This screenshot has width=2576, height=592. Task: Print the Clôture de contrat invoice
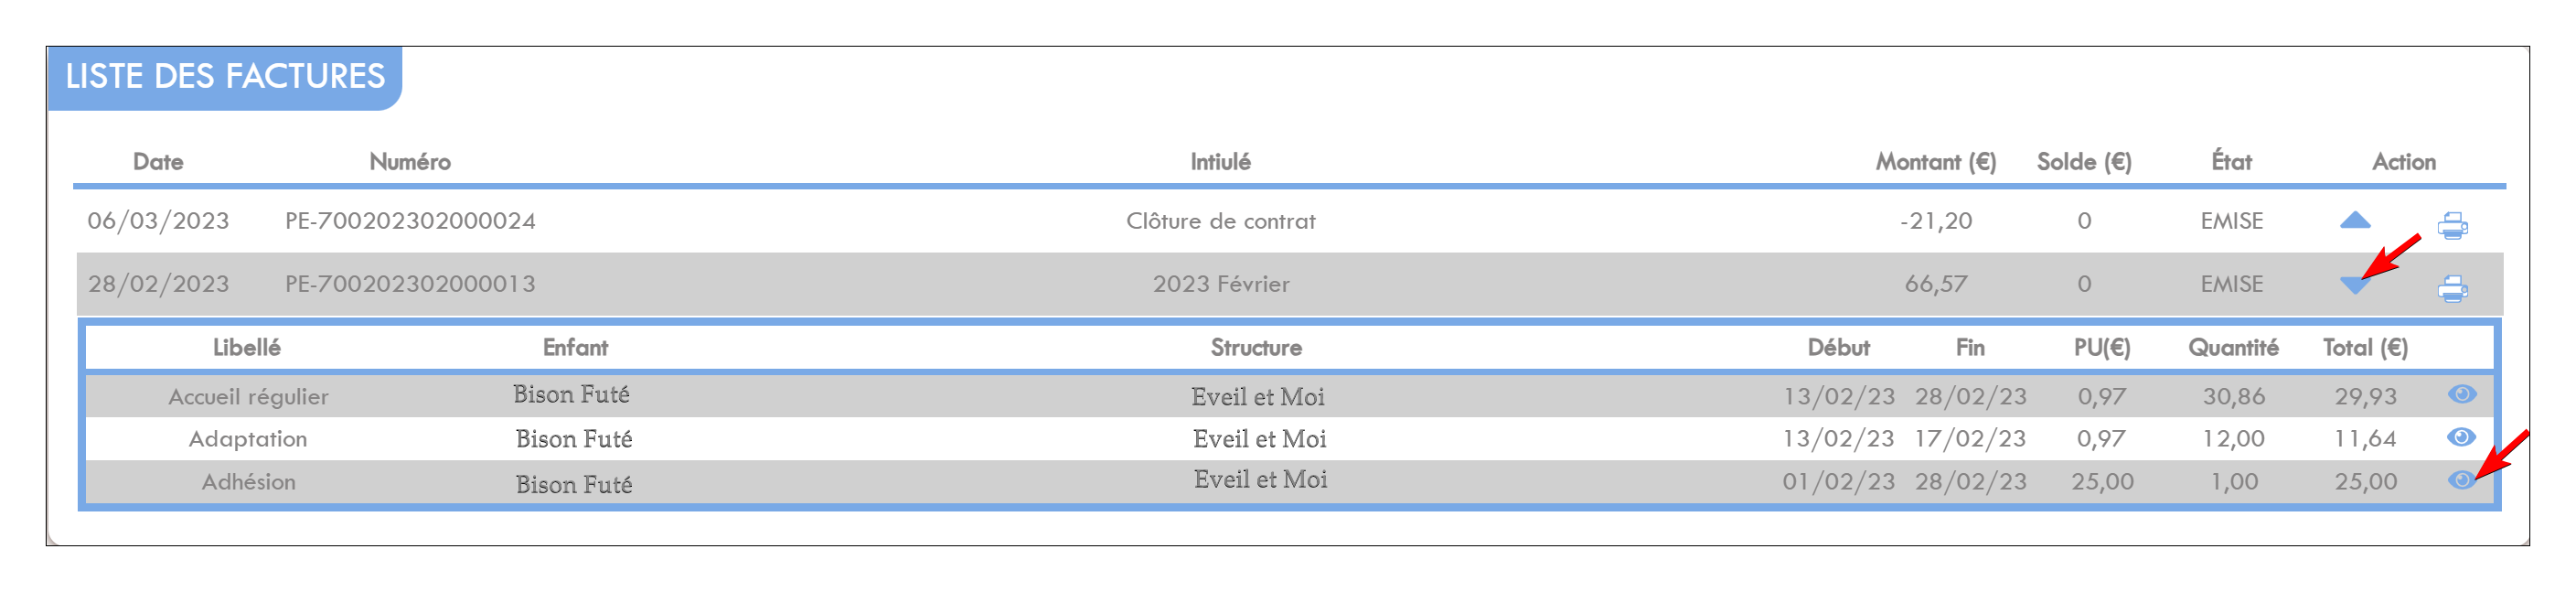[x=2452, y=225]
